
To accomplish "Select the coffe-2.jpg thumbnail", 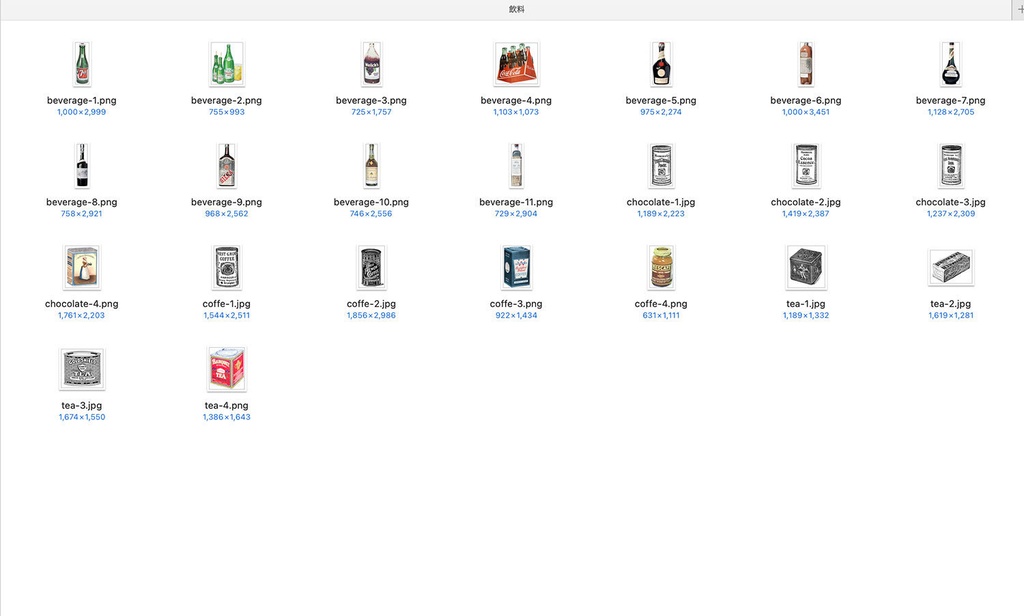I will 372,267.
